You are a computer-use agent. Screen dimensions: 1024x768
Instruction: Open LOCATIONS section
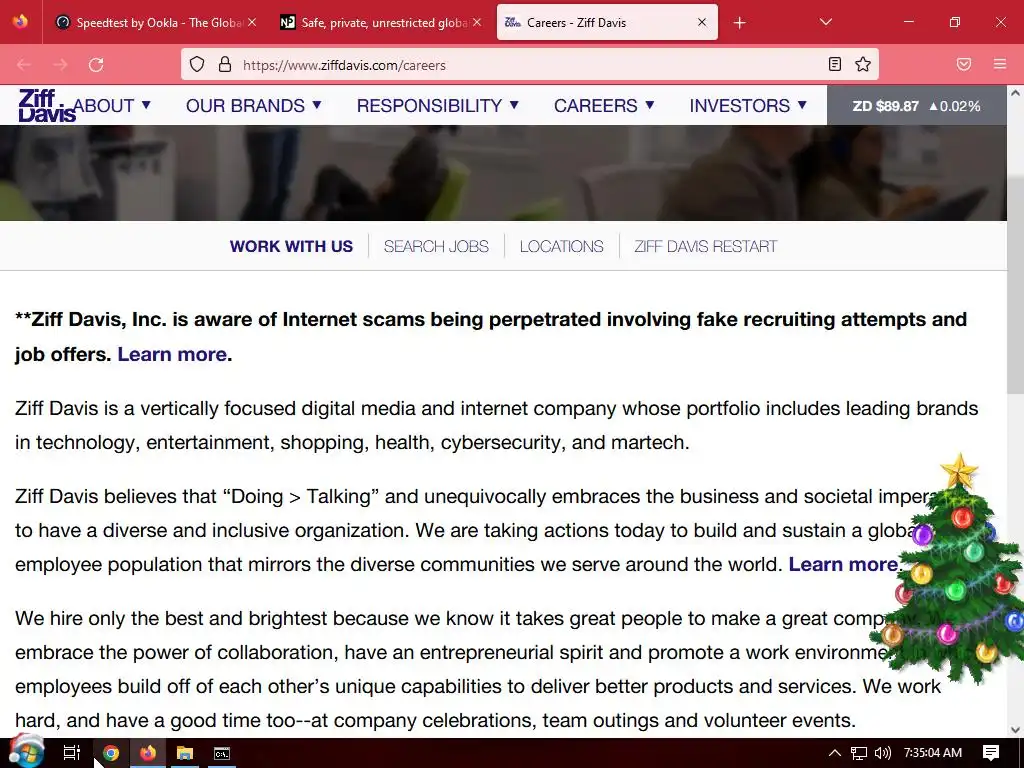(562, 246)
